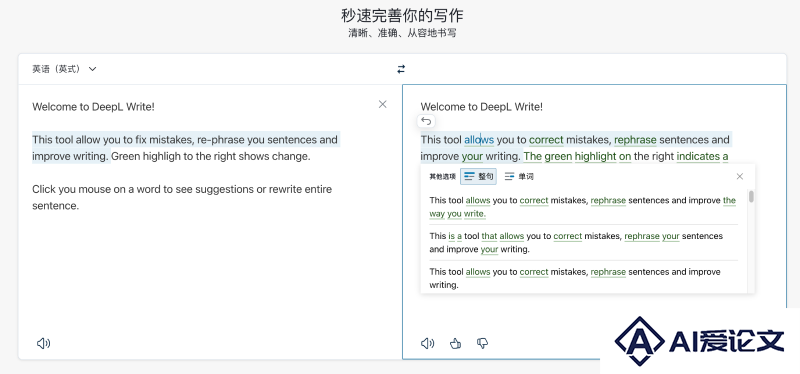Choose the suggestion ending in "the way you write."
The width and height of the screenshot is (800, 374).
(583, 207)
